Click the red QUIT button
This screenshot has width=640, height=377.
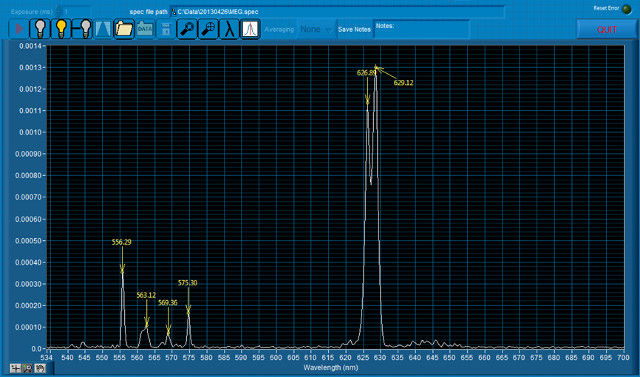pos(607,29)
